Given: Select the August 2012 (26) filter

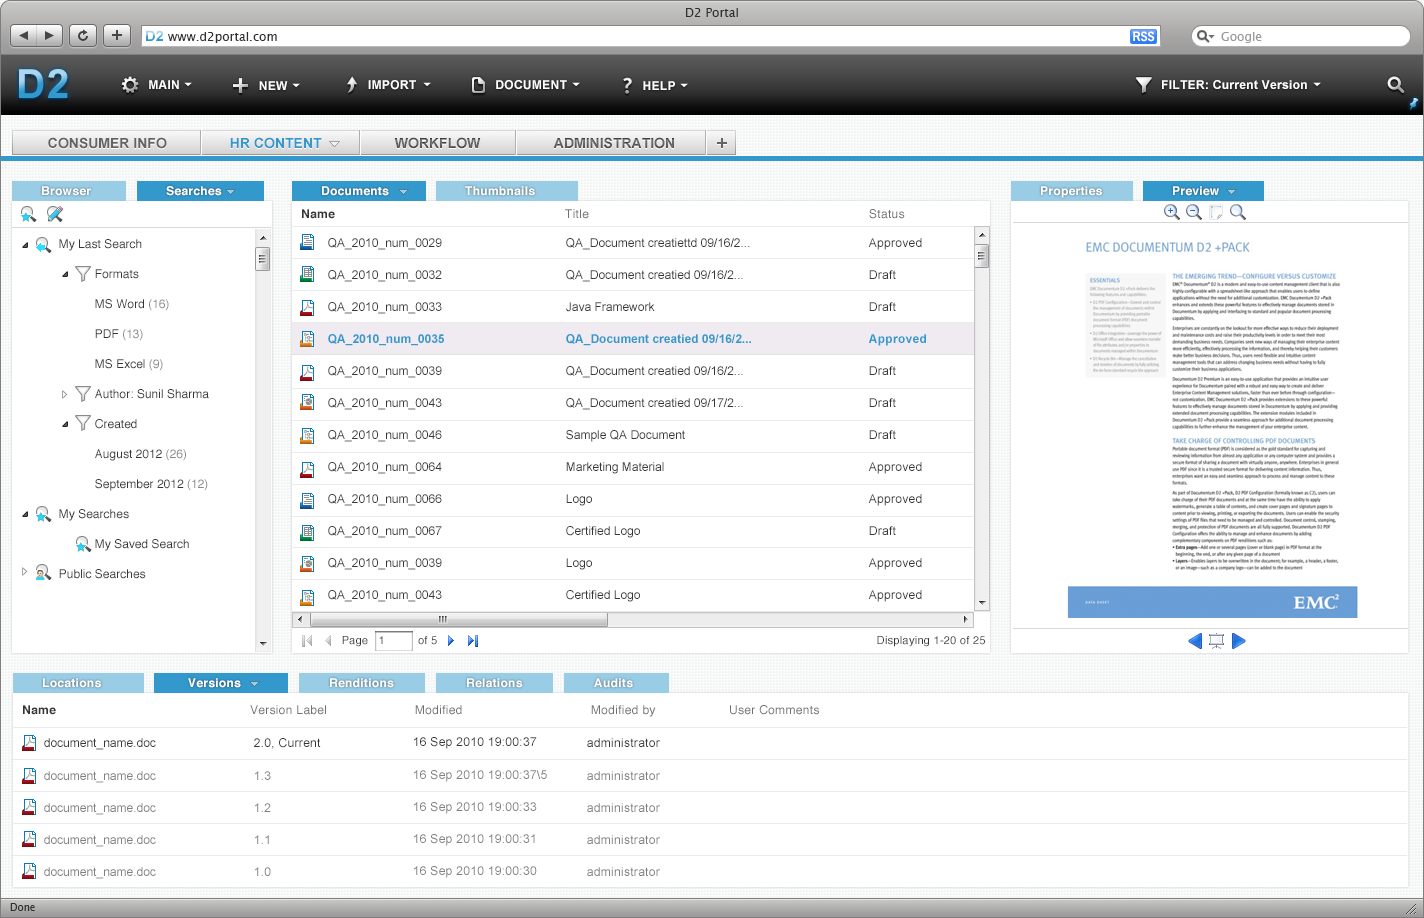Looking at the screenshot, I should pos(141,454).
